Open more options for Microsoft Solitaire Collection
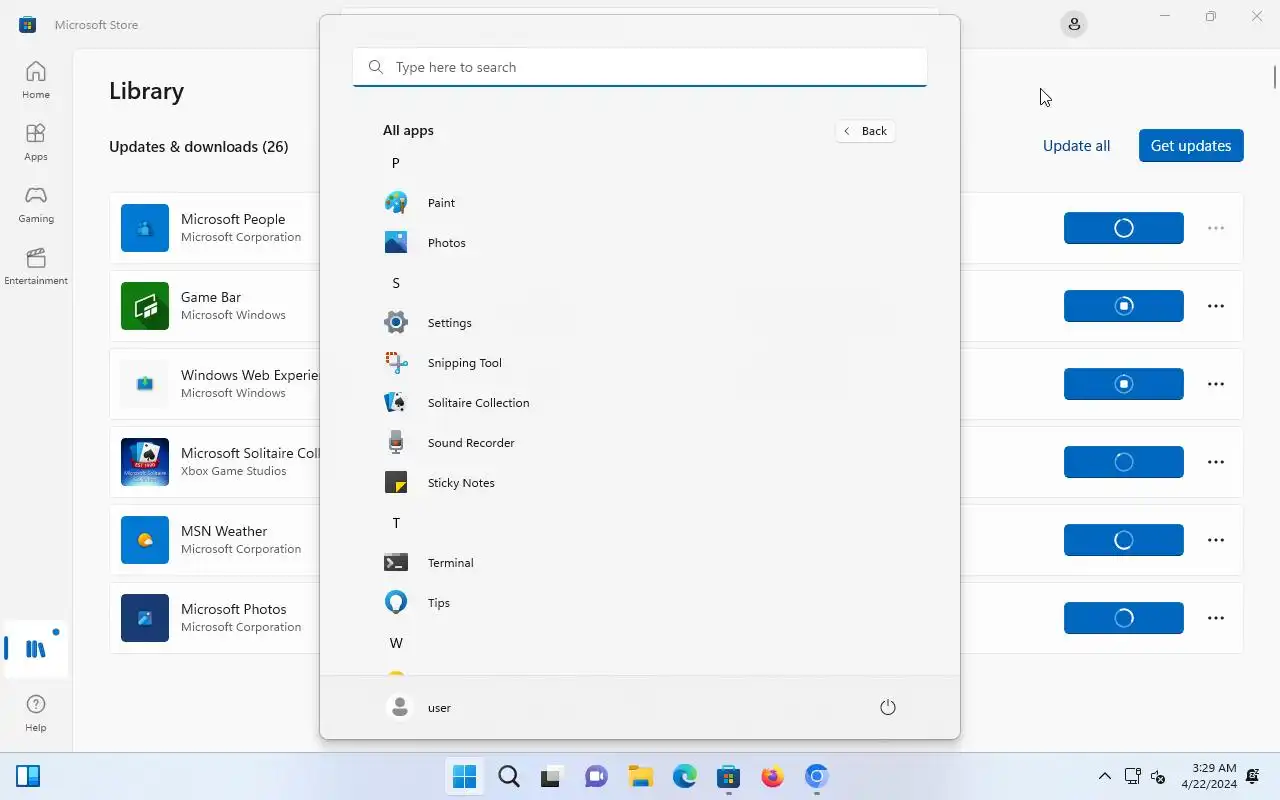 (1216, 462)
